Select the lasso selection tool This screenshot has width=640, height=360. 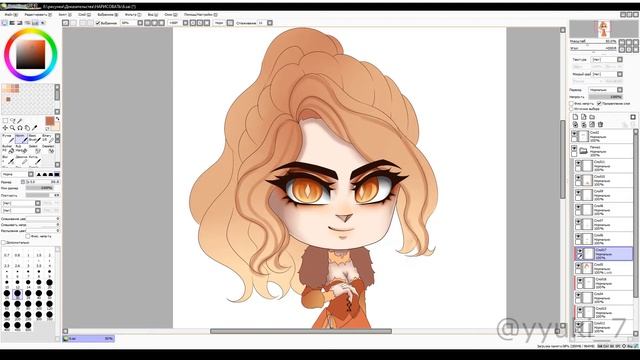tap(13, 121)
